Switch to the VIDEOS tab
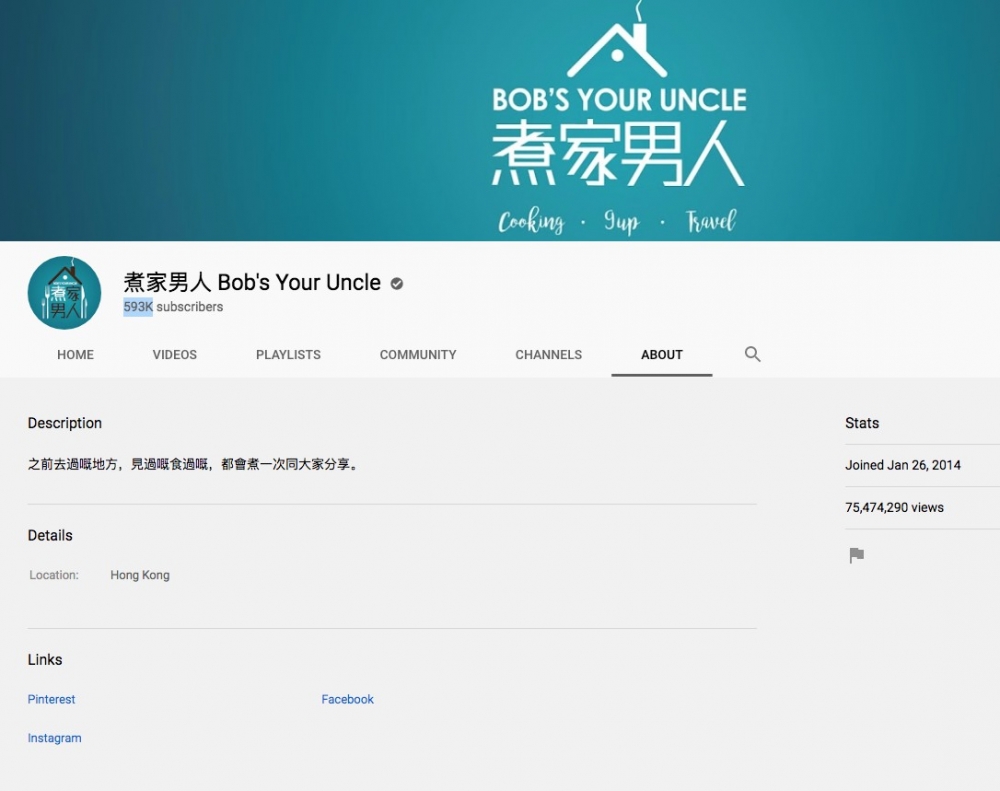Viewport: 1000px width, 791px height. [174, 355]
